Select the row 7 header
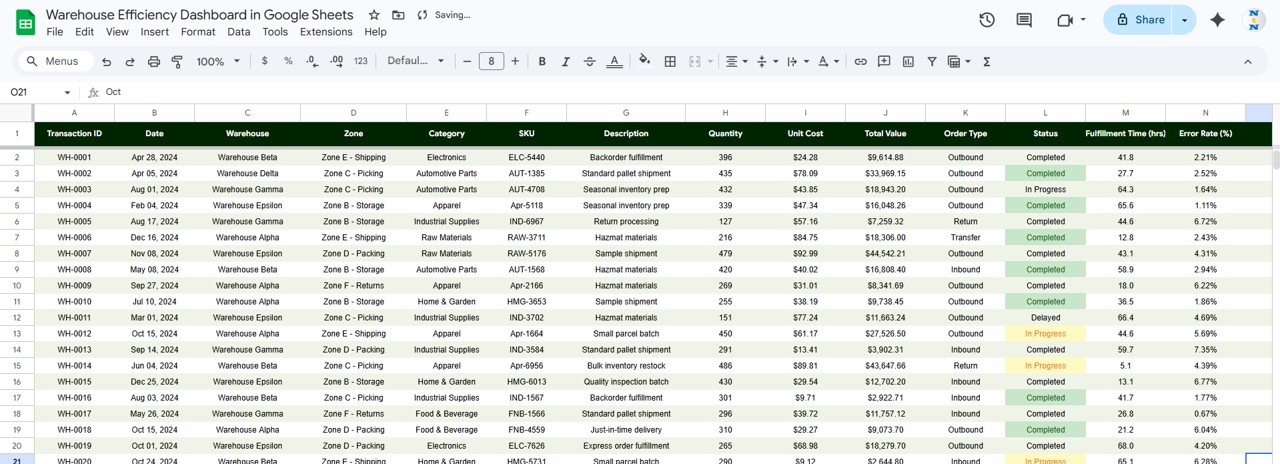The height and width of the screenshot is (464, 1280). 17,238
